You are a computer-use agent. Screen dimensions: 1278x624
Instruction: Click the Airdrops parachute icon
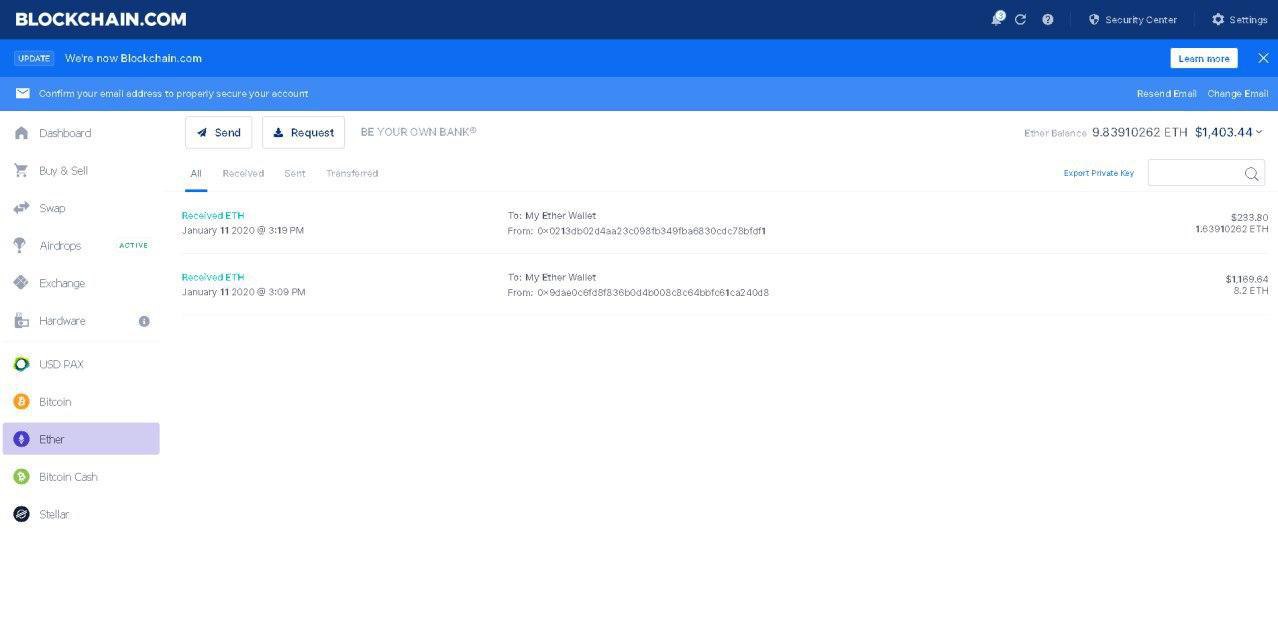pos(20,246)
